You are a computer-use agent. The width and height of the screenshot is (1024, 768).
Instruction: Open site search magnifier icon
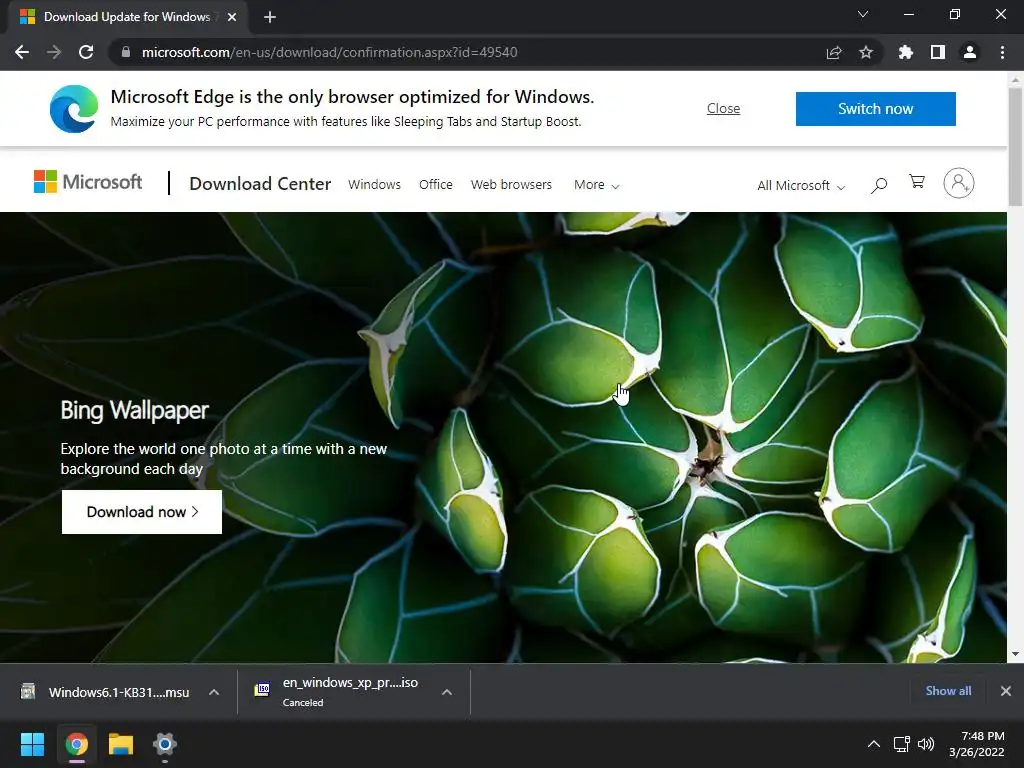click(x=879, y=185)
